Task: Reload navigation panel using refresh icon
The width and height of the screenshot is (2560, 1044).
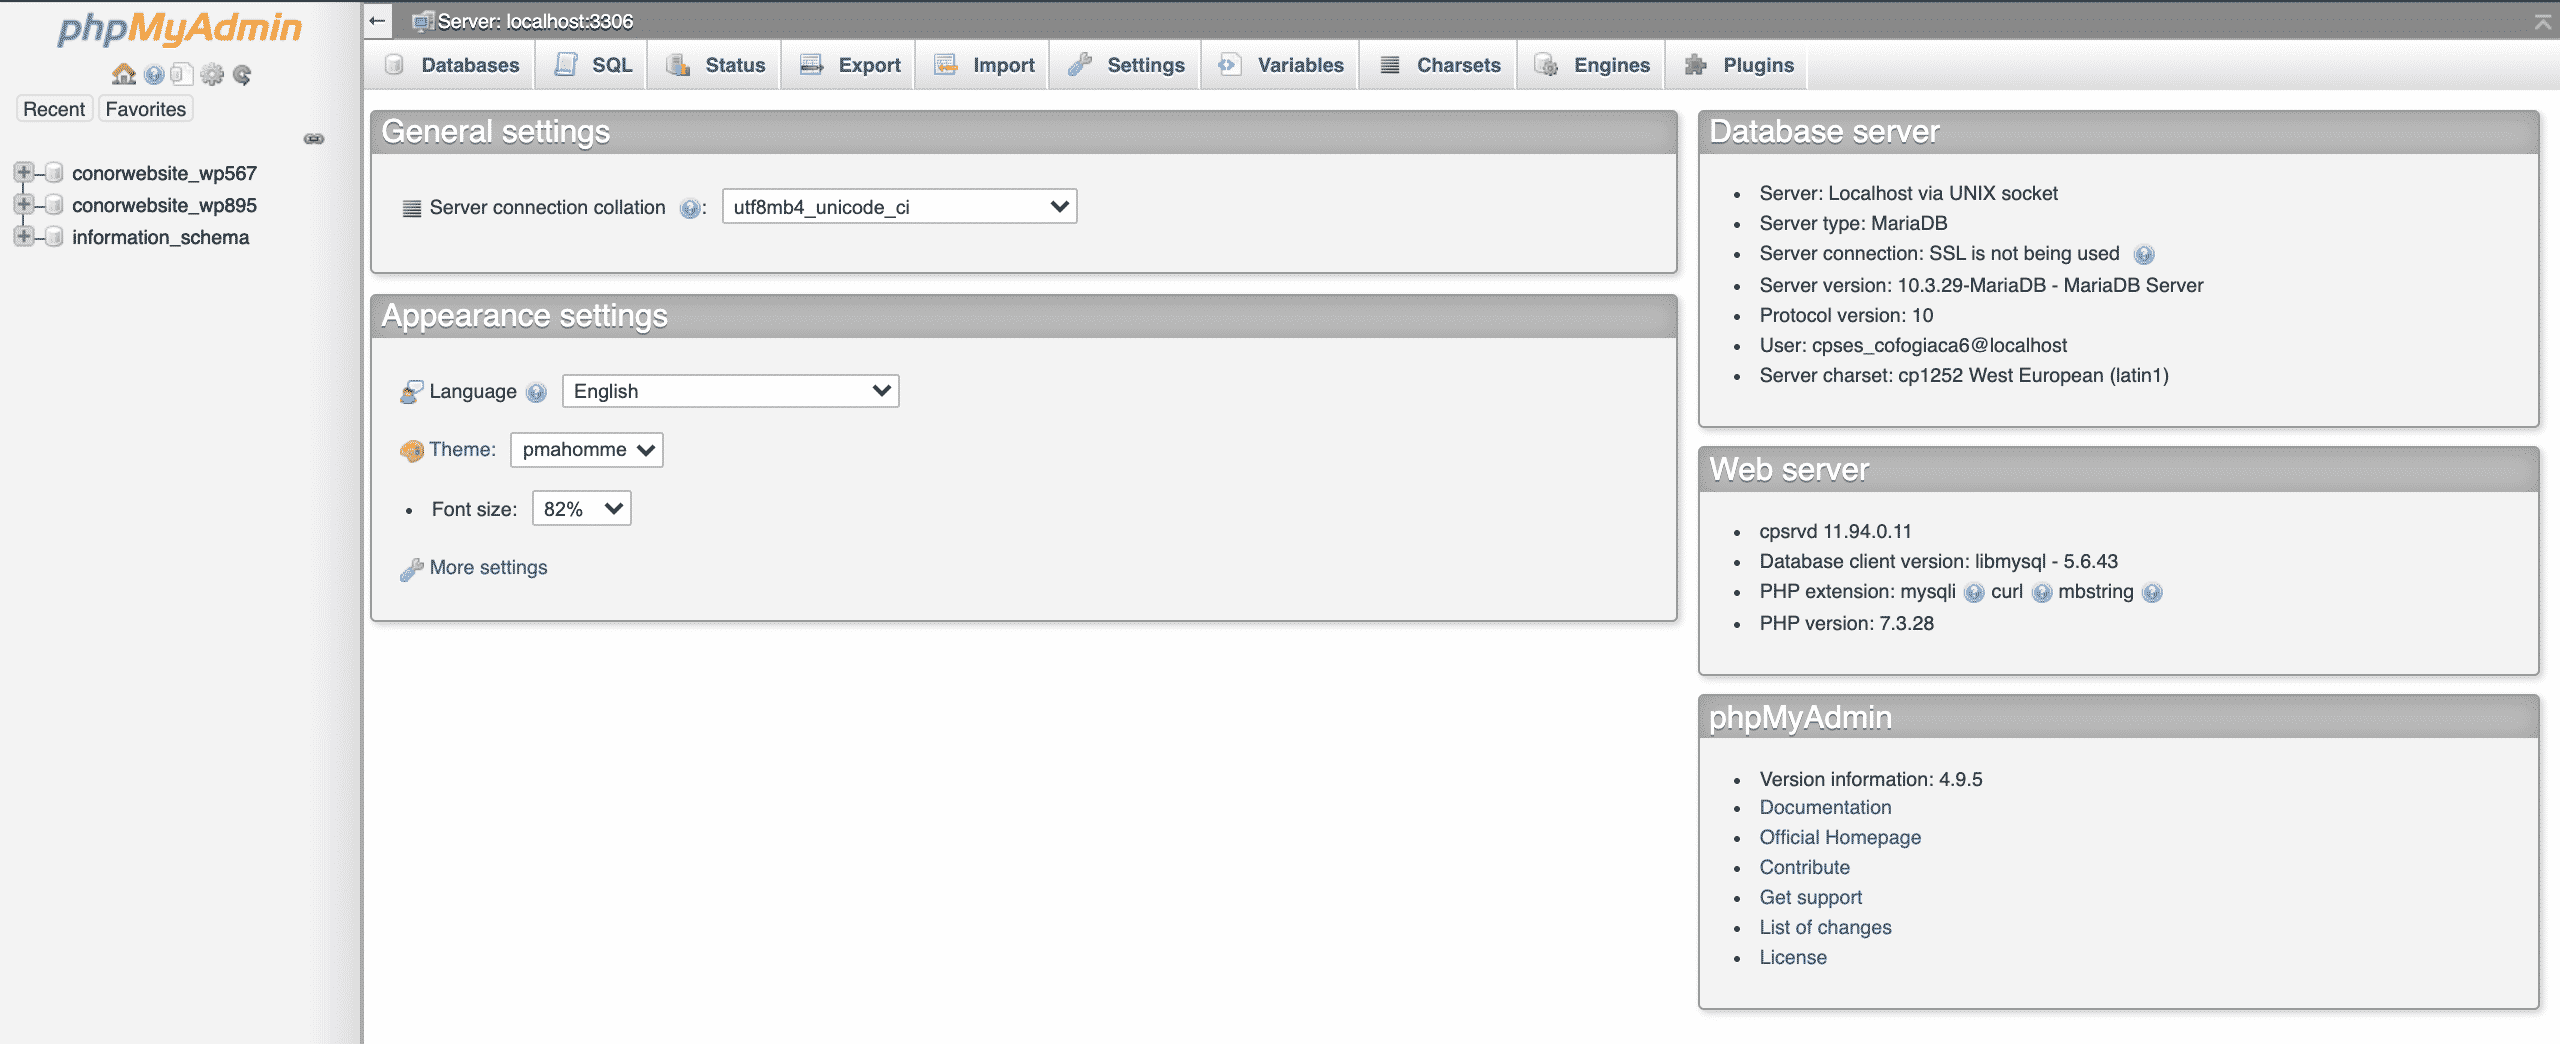Action: [x=242, y=74]
